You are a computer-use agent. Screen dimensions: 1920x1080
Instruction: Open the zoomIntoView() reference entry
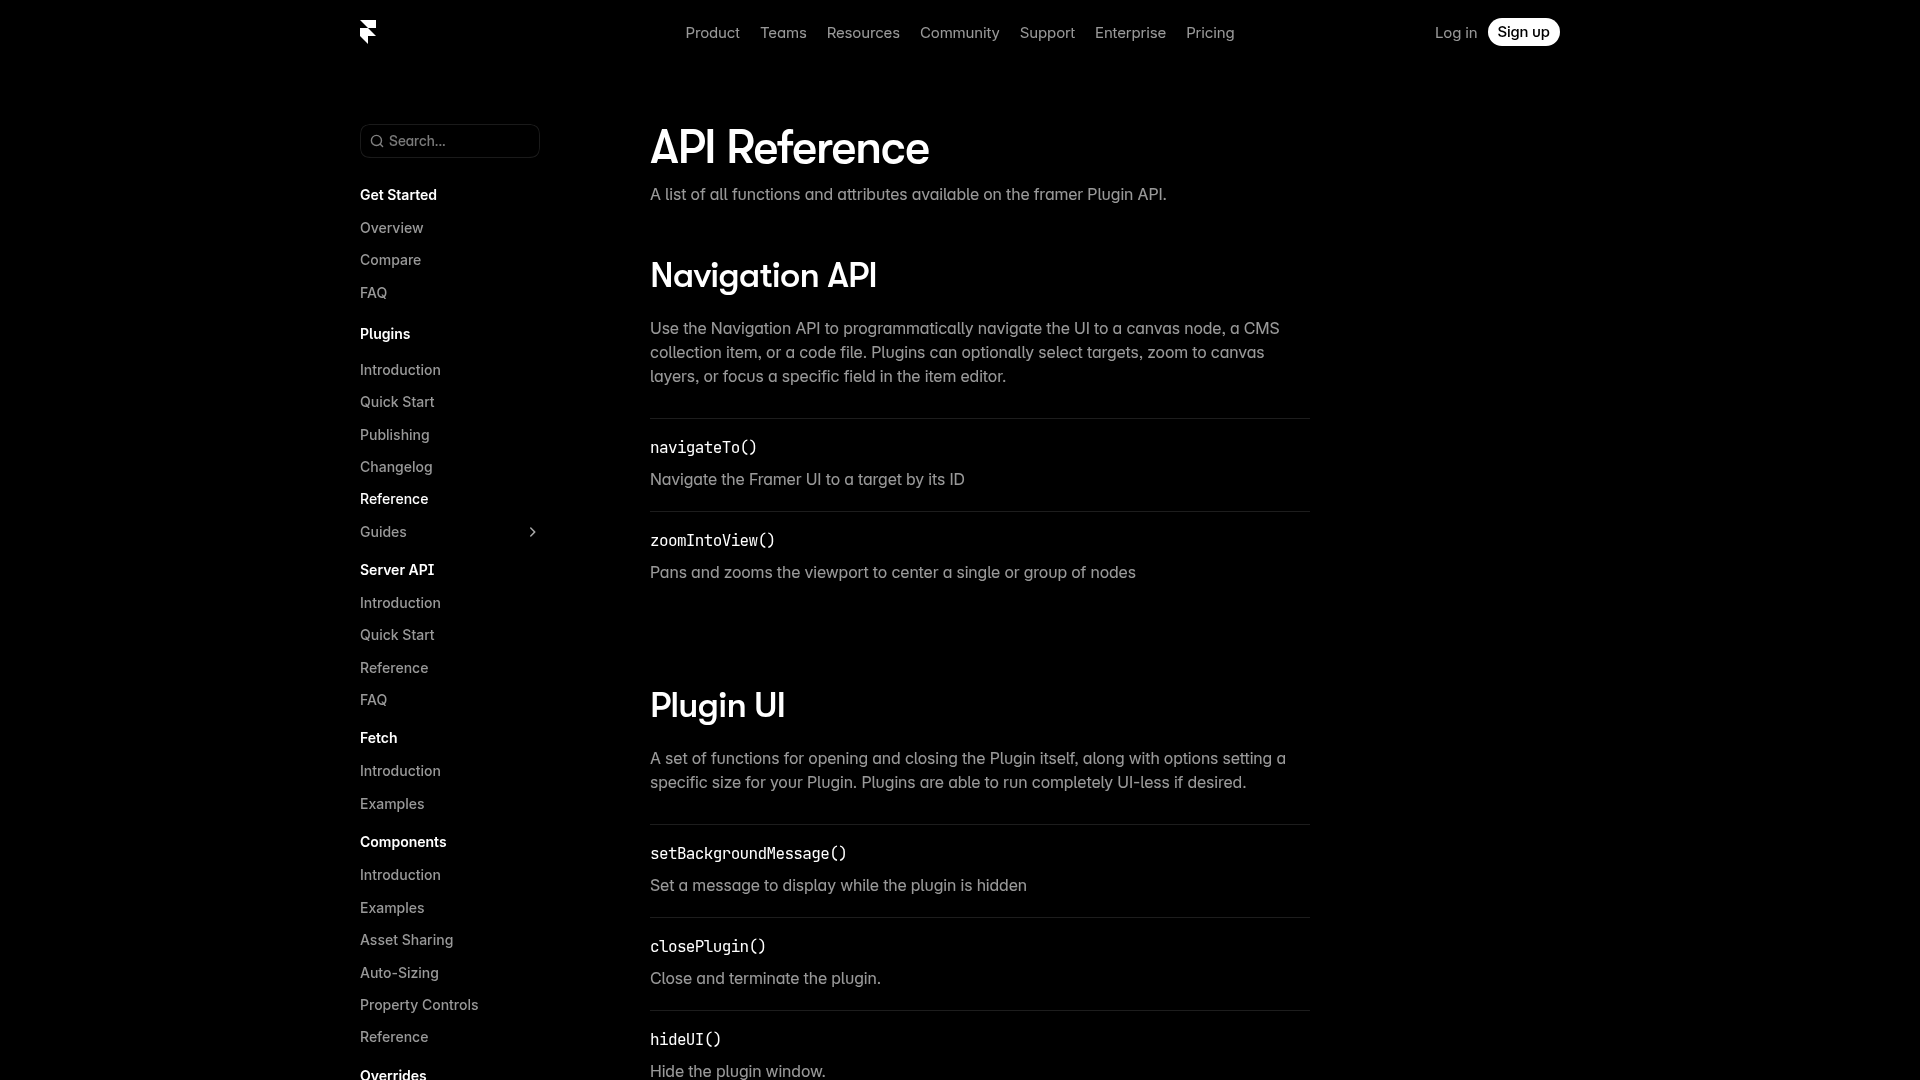[712, 541]
